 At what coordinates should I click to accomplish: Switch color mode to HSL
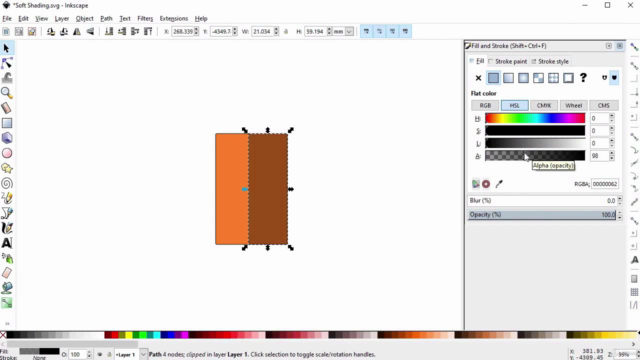tap(514, 105)
